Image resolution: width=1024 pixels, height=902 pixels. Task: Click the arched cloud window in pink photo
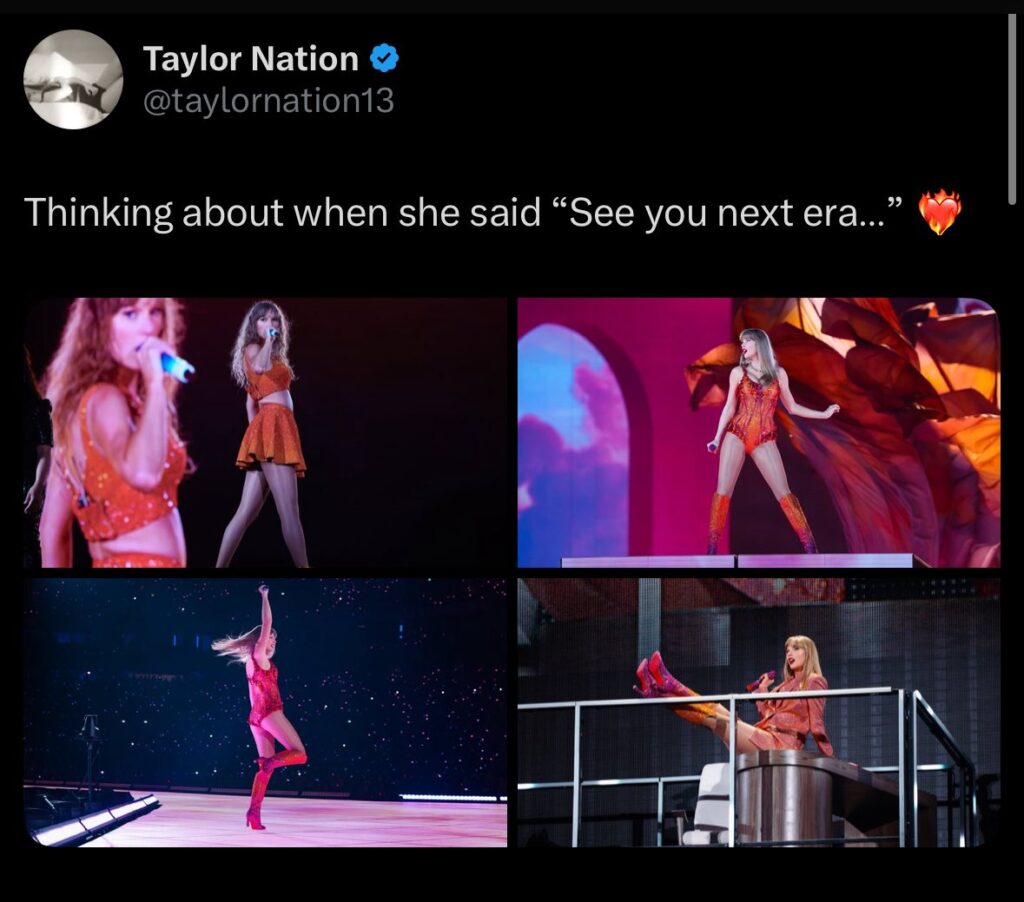[573, 440]
